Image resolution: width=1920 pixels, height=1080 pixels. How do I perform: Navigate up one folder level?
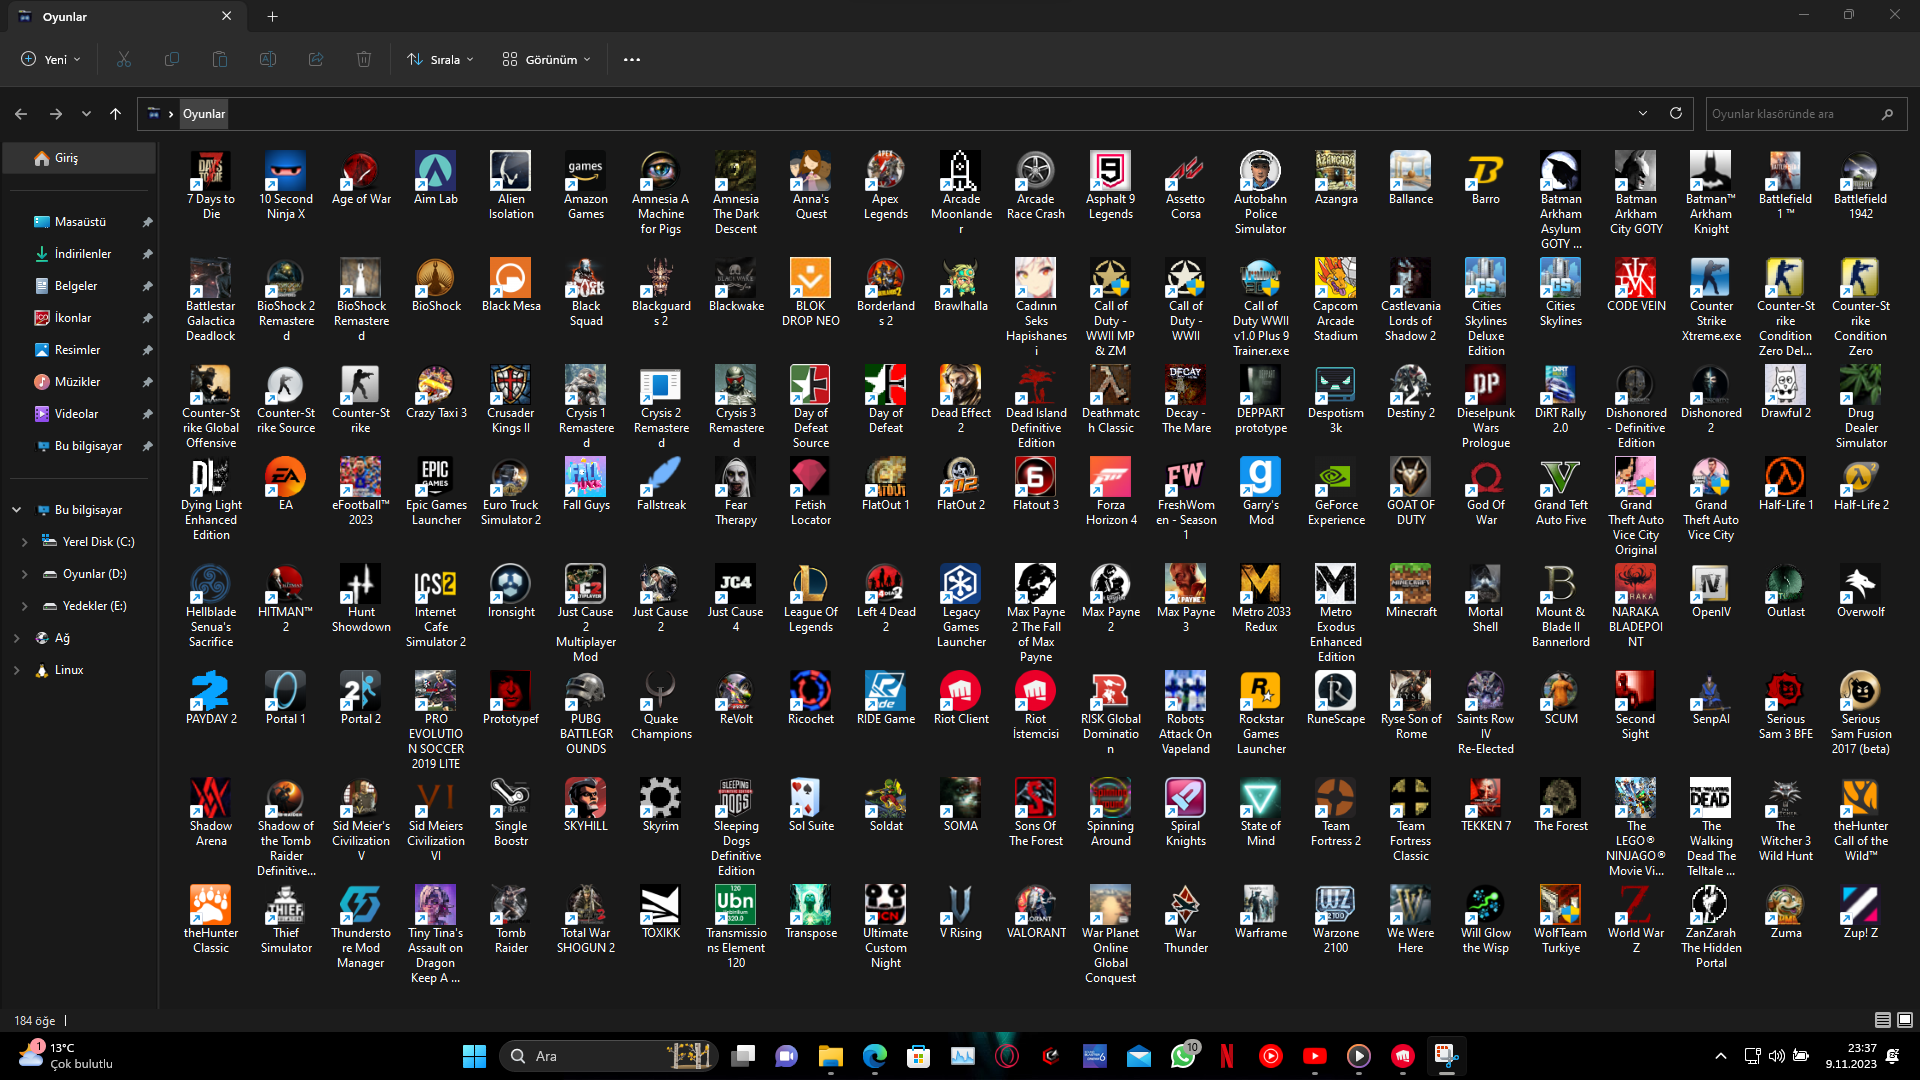(116, 114)
